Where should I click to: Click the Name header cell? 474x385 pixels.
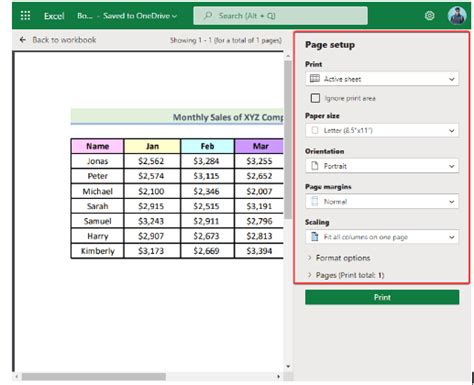[x=97, y=146]
